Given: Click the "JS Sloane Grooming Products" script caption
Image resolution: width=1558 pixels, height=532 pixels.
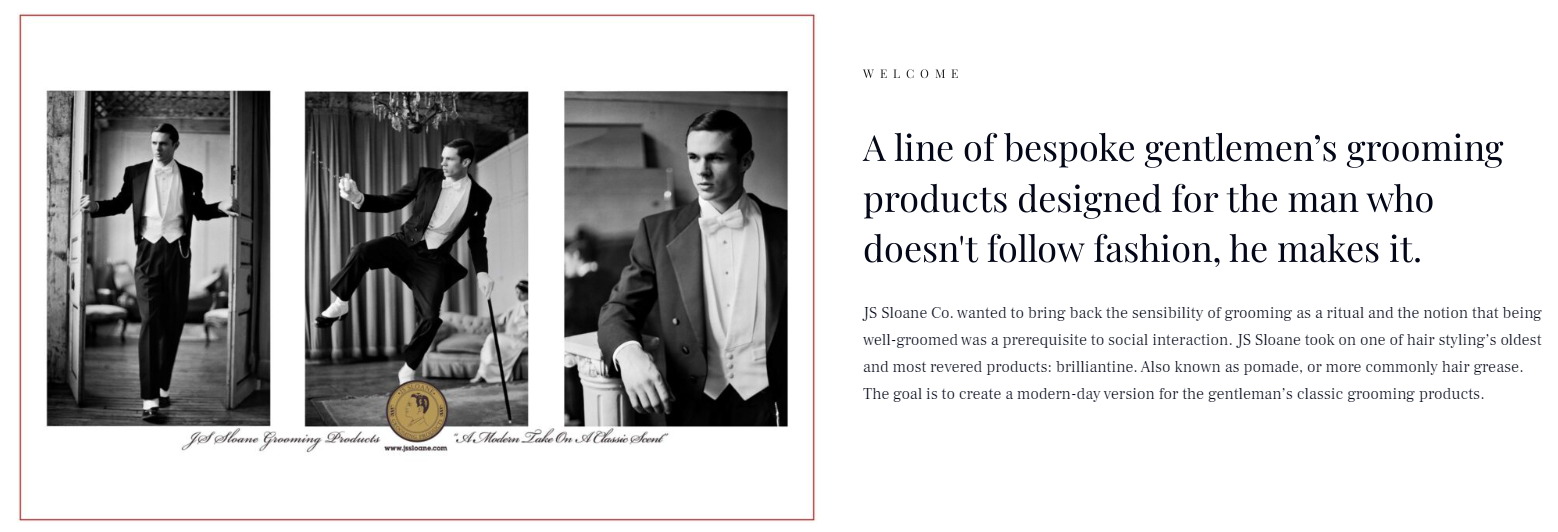Looking at the screenshot, I should pyautogui.click(x=280, y=440).
